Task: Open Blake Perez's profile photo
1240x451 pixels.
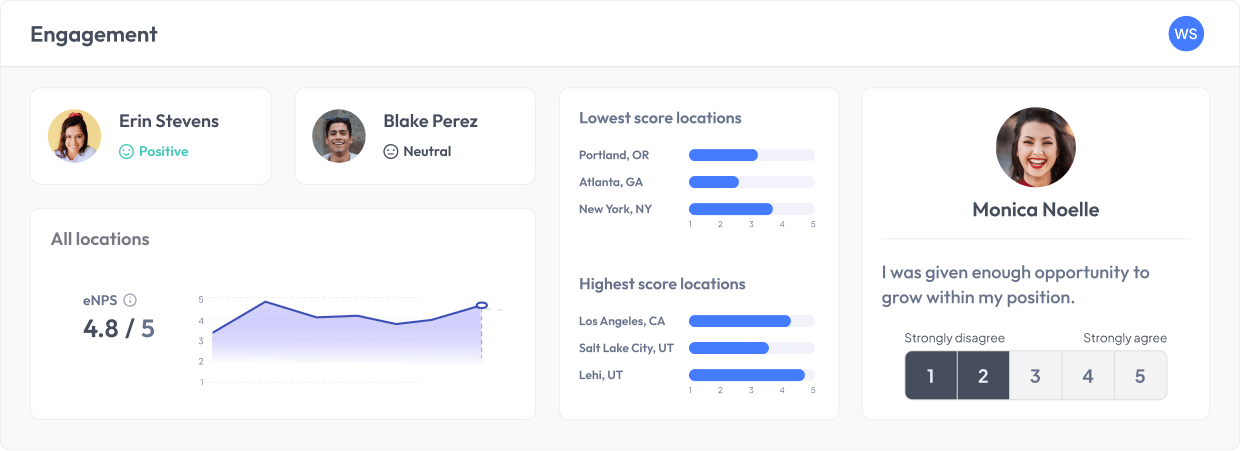Action: 339,136
